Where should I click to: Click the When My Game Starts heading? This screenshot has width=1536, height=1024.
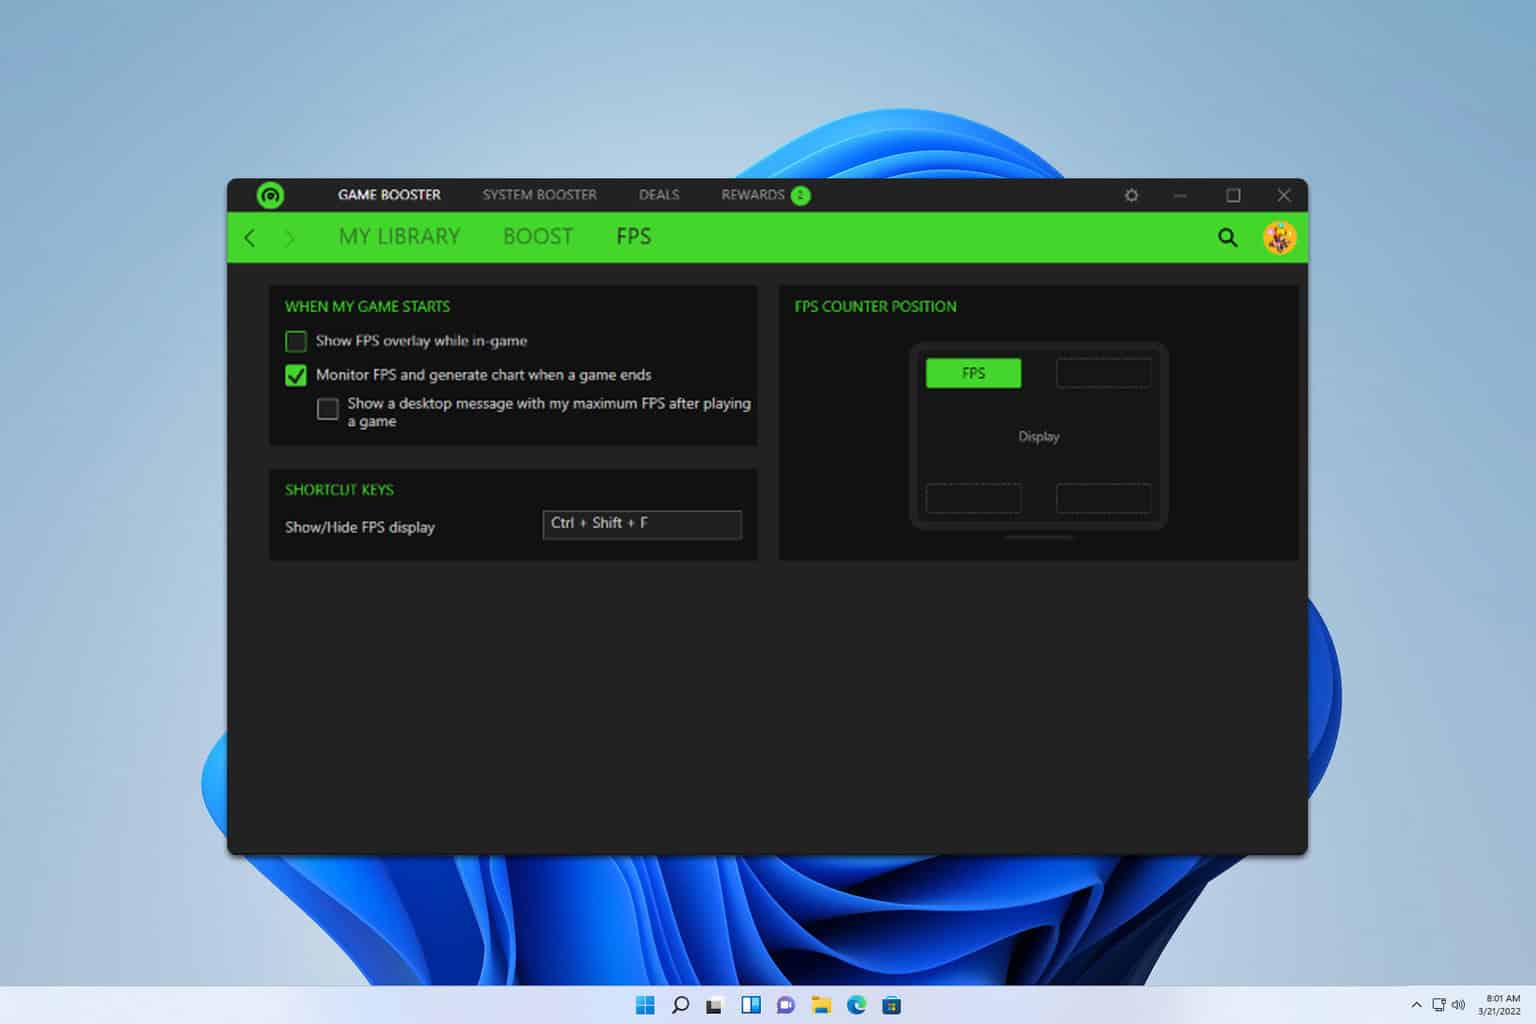pos(367,306)
